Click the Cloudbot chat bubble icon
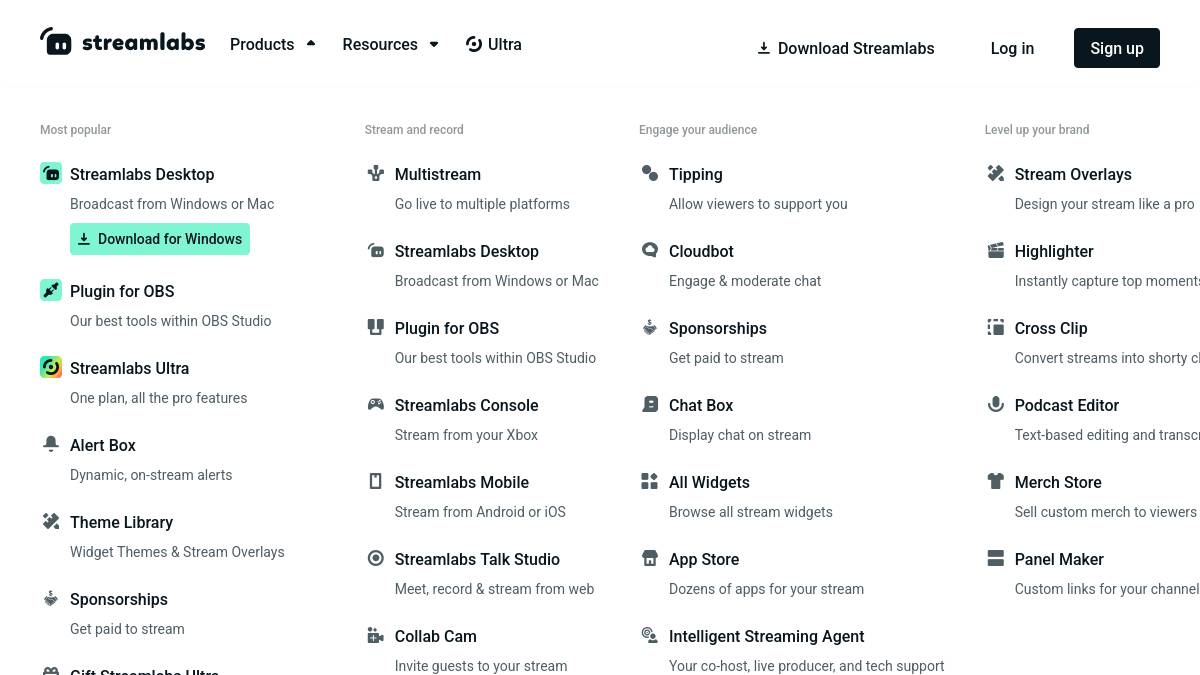 (650, 250)
